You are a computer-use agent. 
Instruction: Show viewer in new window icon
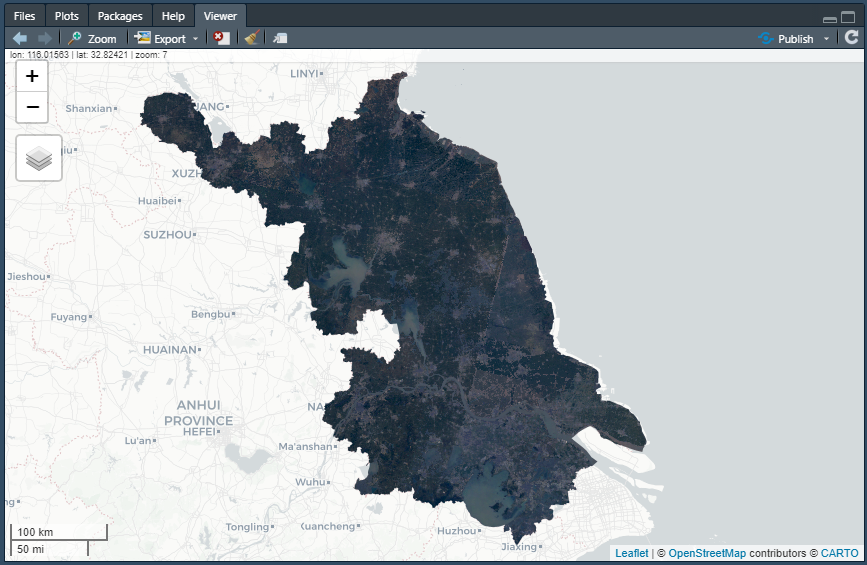(280, 38)
